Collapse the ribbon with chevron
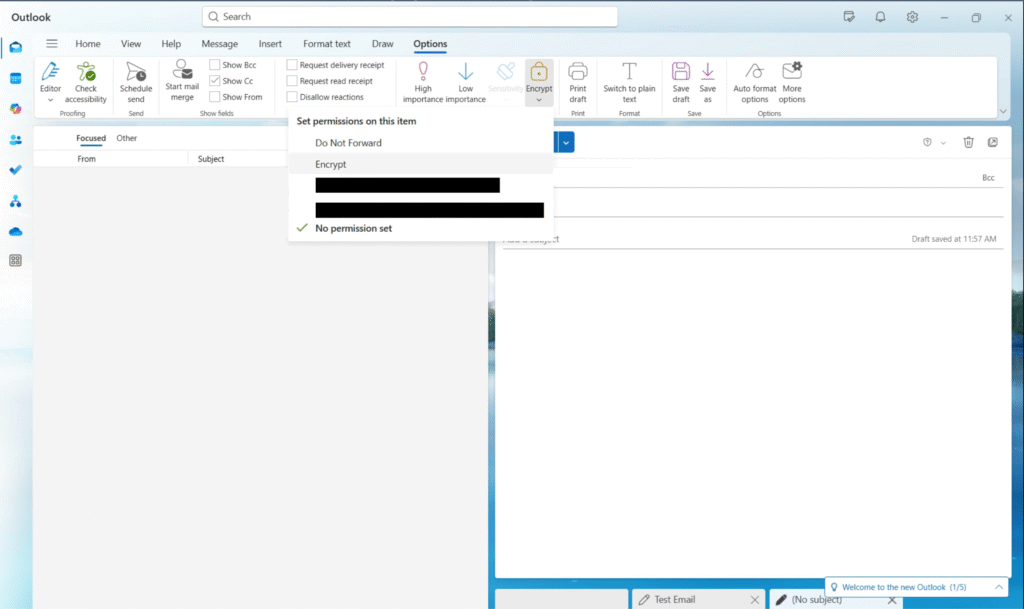1024x609 pixels. 1003,112
